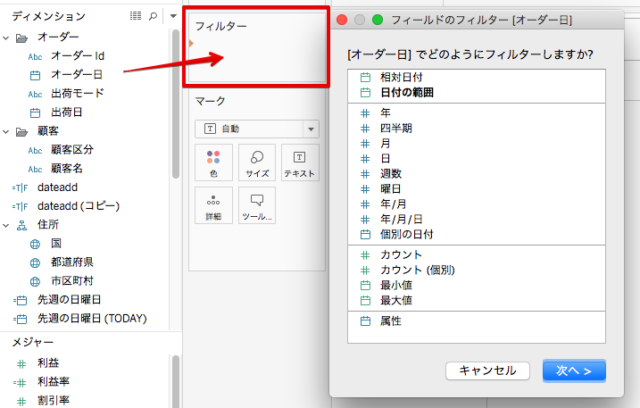The height and width of the screenshot is (408, 640).
Task: Click the ツールヒント marks button
Action: tap(257, 205)
